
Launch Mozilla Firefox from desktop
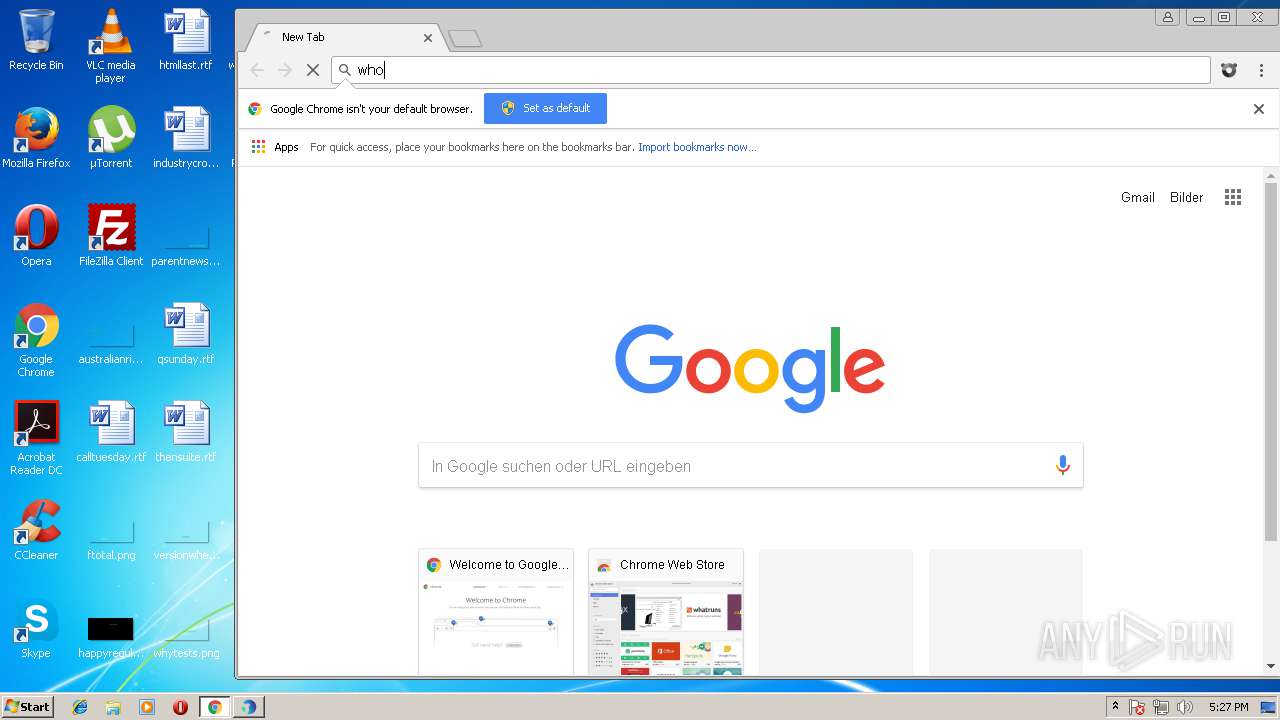point(36,138)
